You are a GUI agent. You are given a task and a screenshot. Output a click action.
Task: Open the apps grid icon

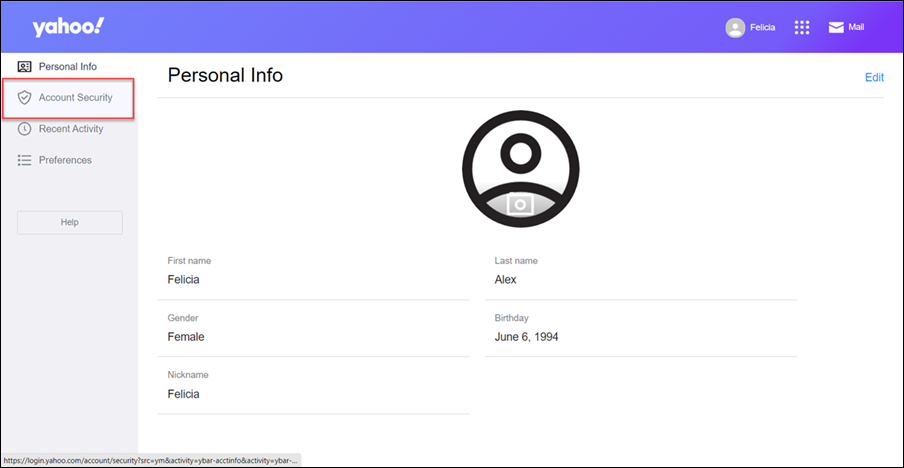pos(801,28)
